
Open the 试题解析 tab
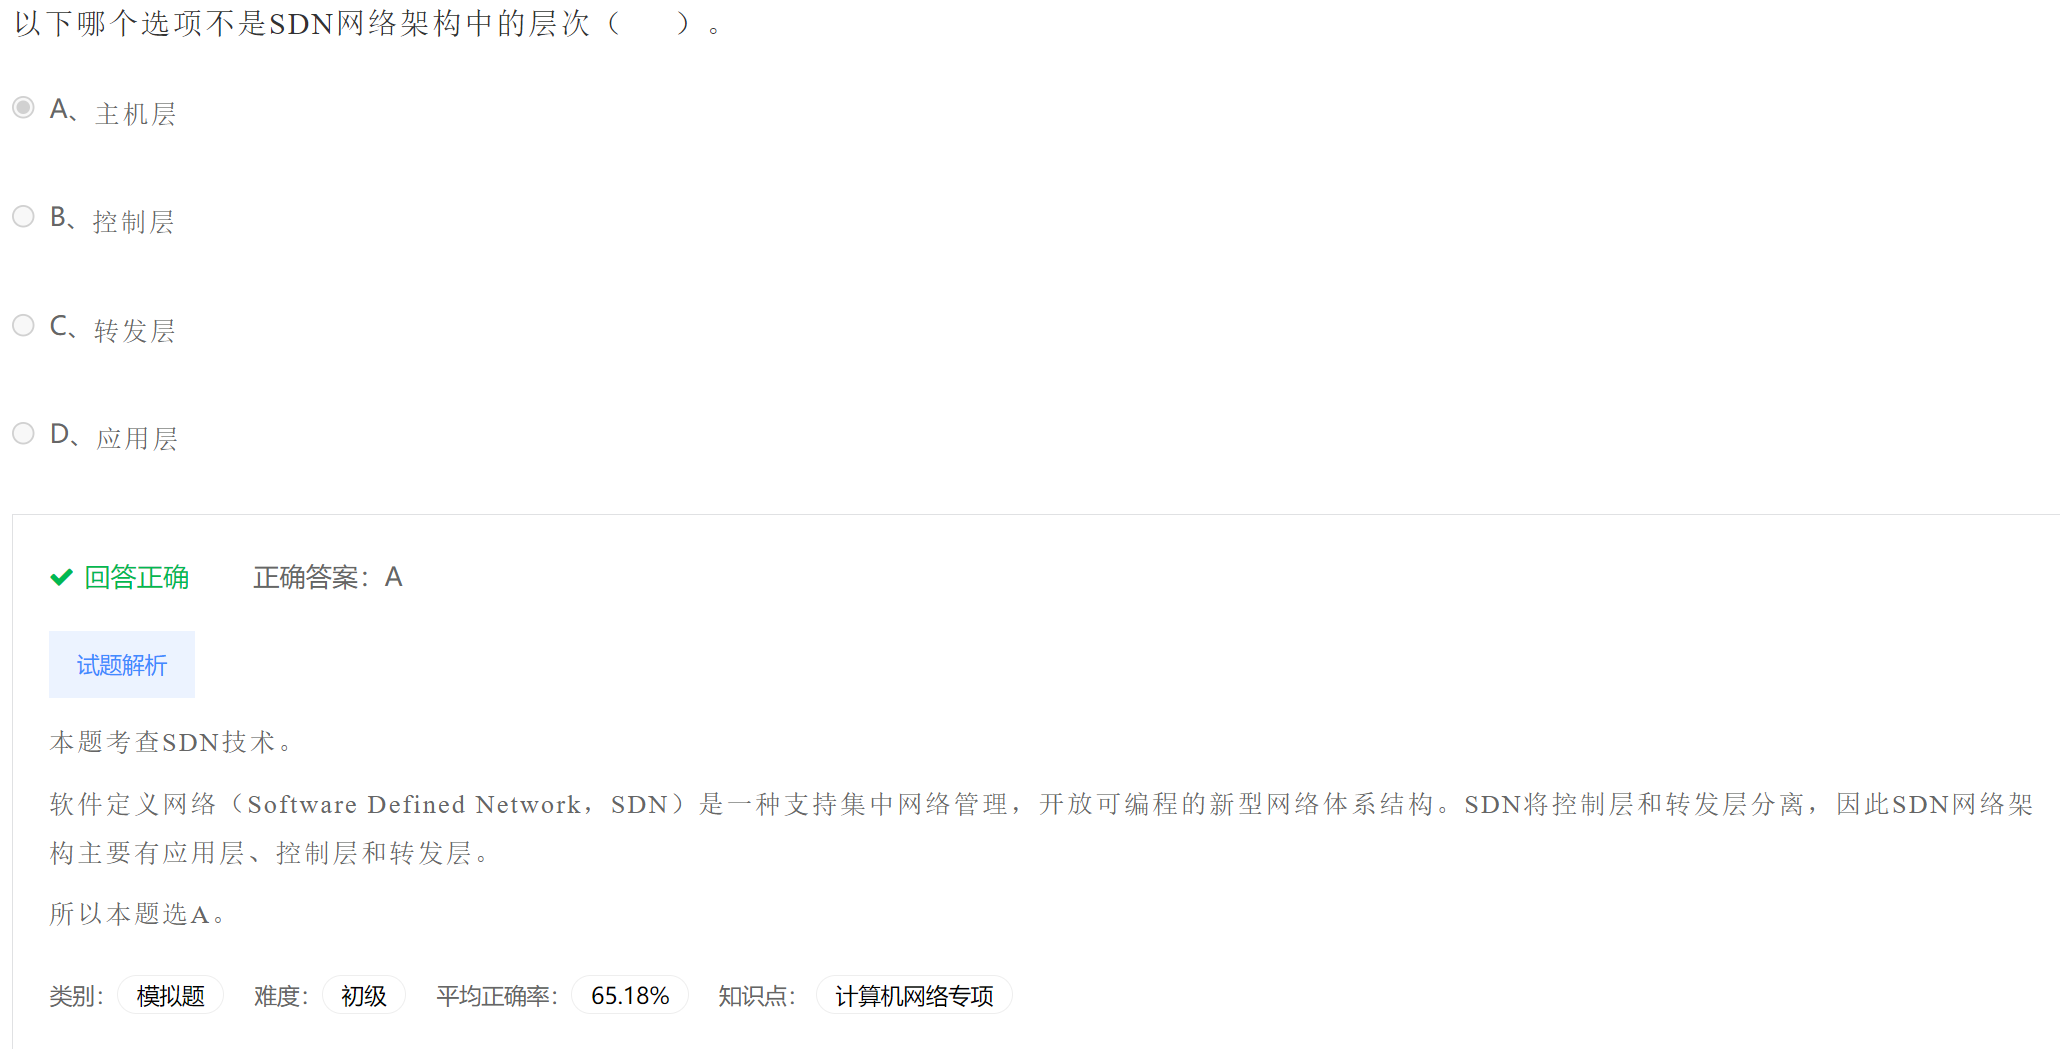[122, 665]
